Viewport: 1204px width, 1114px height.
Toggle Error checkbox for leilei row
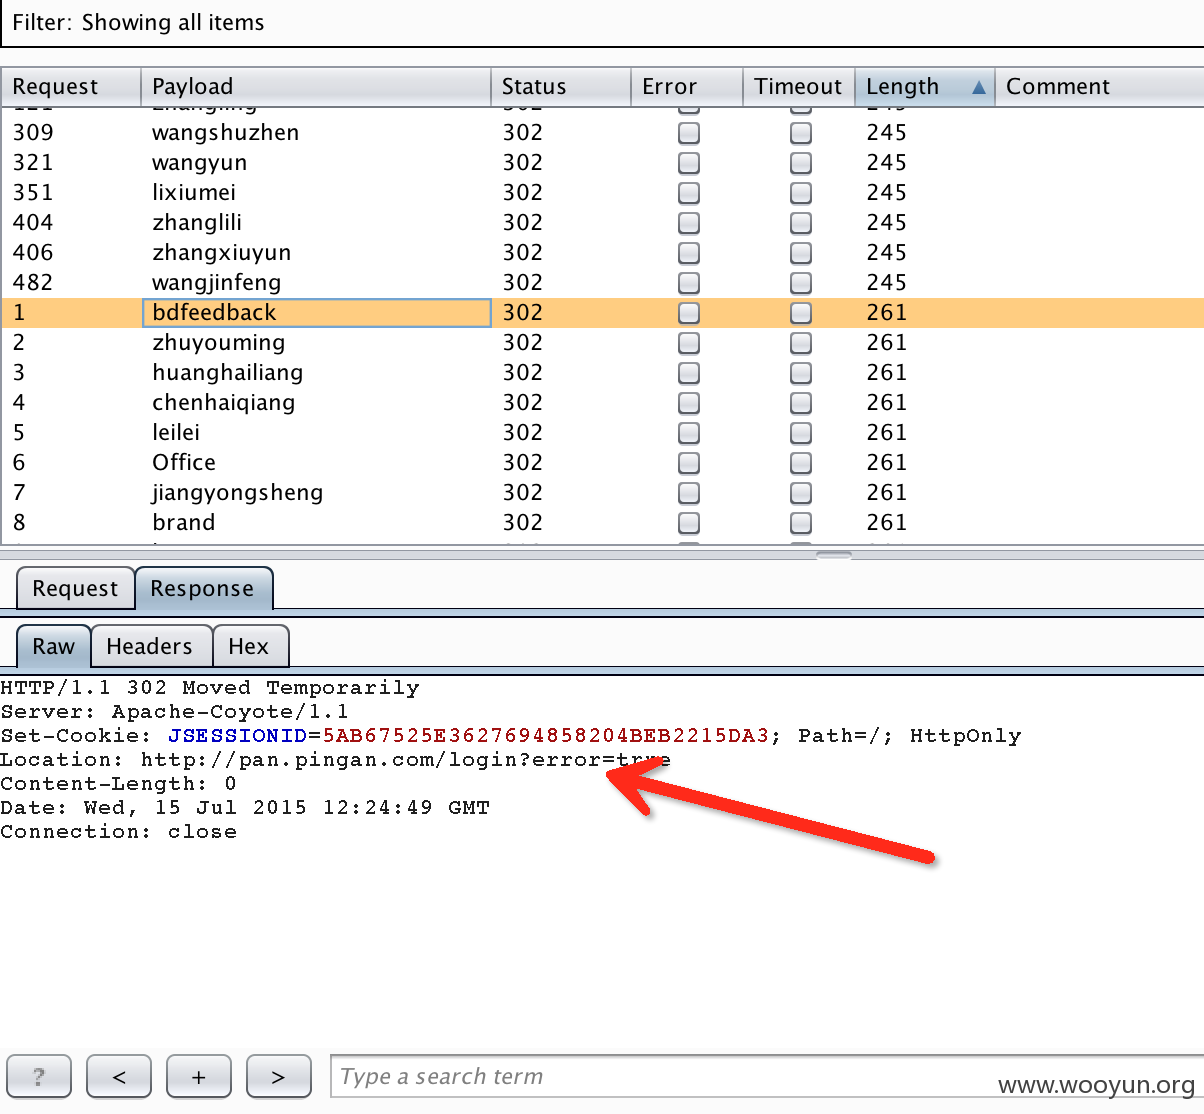pyautogui.click(x=689, y=433)
